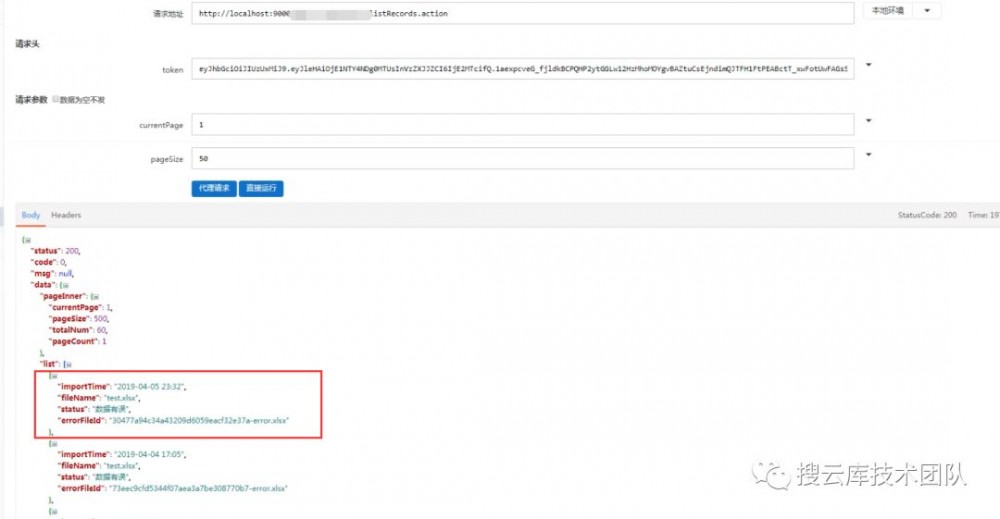The width and height of the screenshot is (1000, 519).
Task: Click the importTime 2019-04-04 17:05 line
Action: pyautogui.click(x=122, y=455)
